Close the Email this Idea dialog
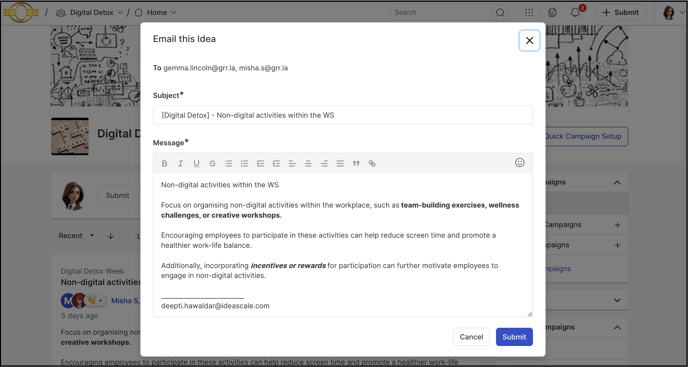 [x=530, y=40]
